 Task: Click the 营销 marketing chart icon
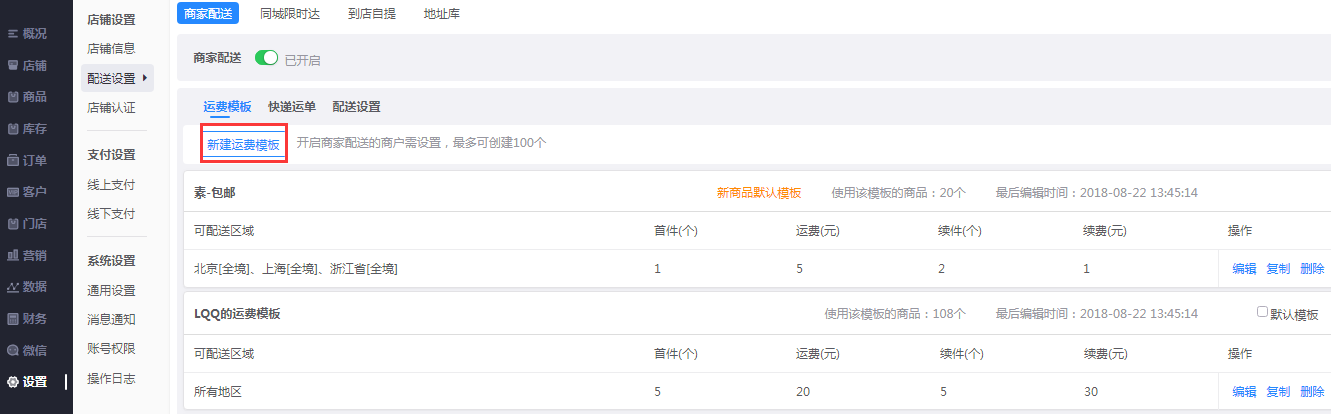pos(13,255)
